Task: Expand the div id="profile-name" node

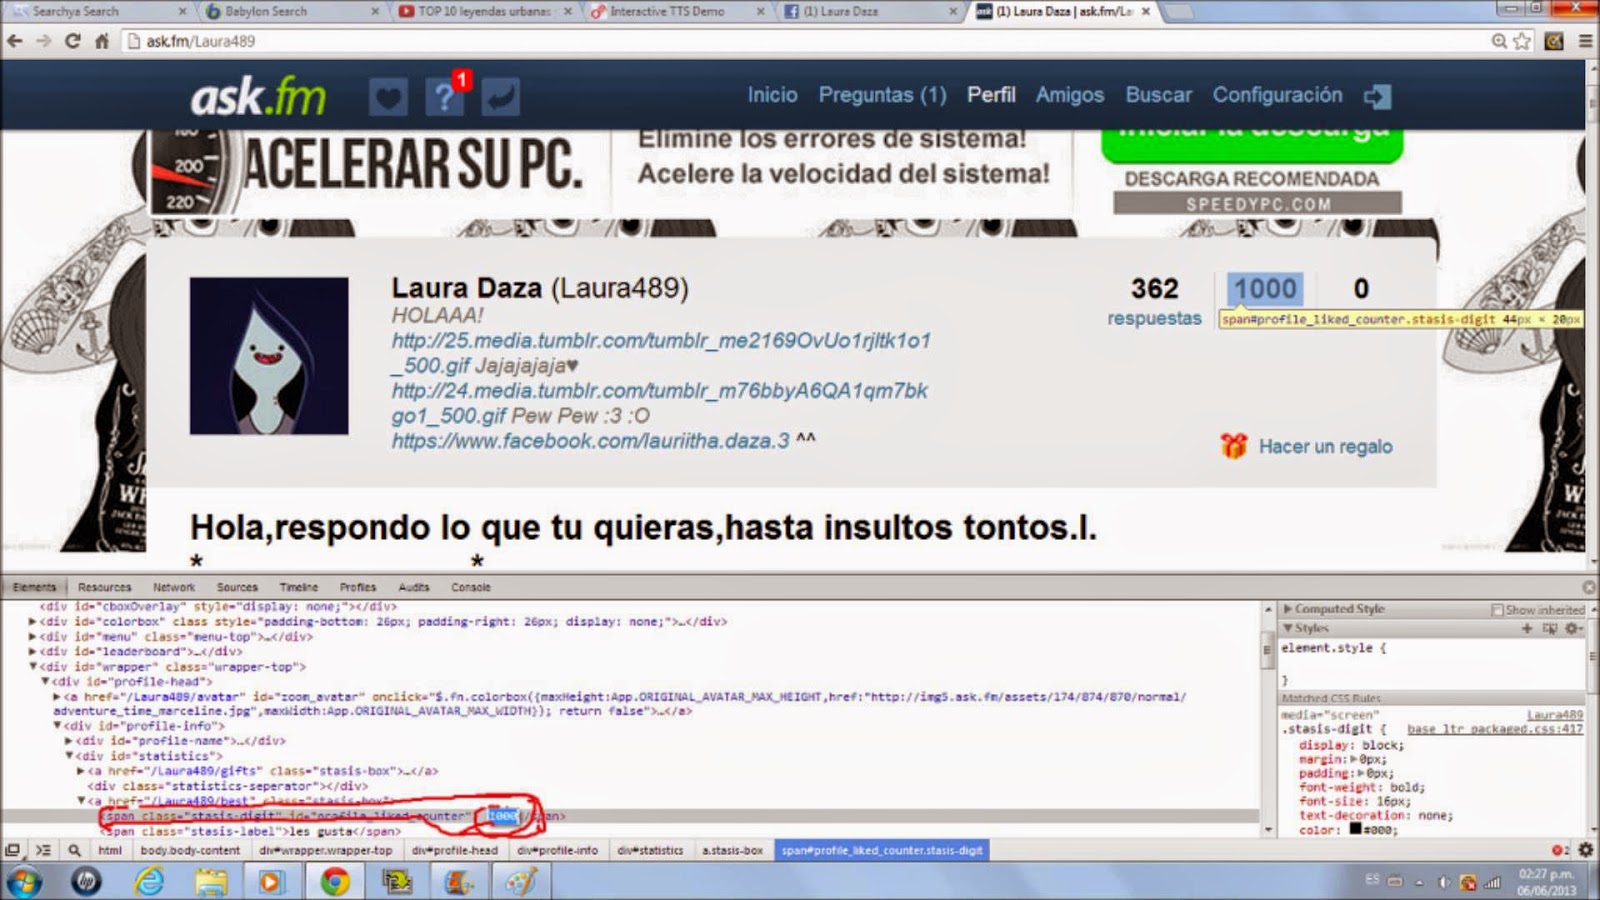Action: pyautogui.click(x=69, y=741)
